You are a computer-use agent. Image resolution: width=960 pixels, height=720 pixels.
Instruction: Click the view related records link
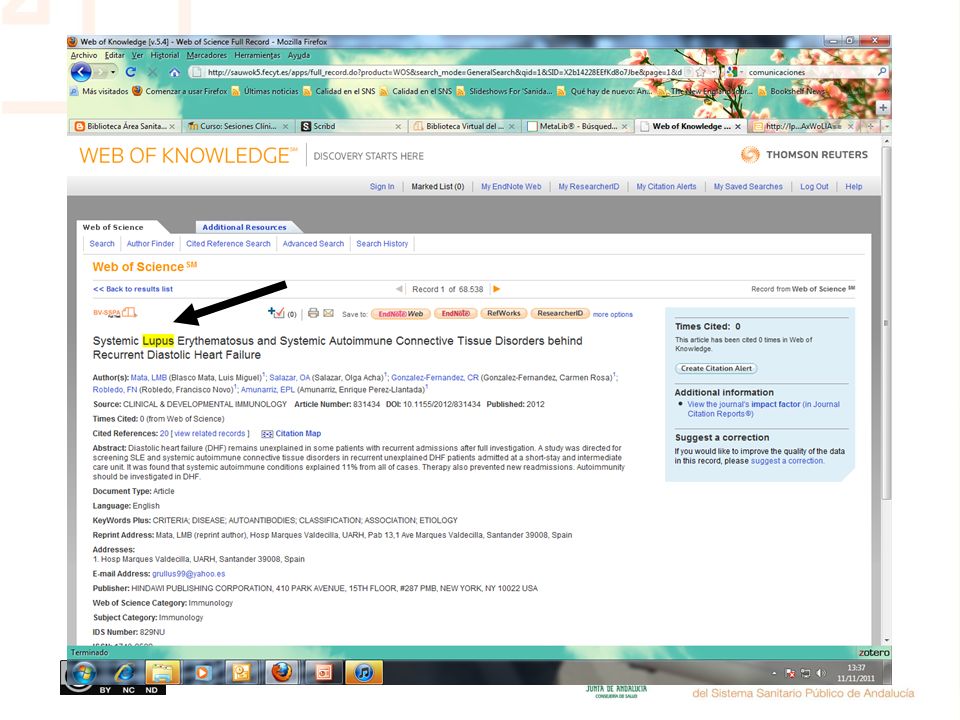point(210,433)
